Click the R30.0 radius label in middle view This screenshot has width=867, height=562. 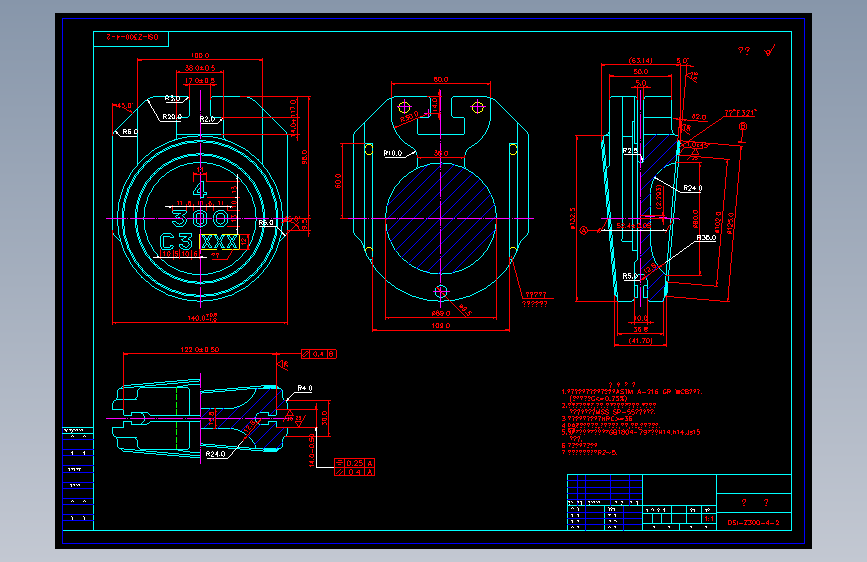[410, 117]
